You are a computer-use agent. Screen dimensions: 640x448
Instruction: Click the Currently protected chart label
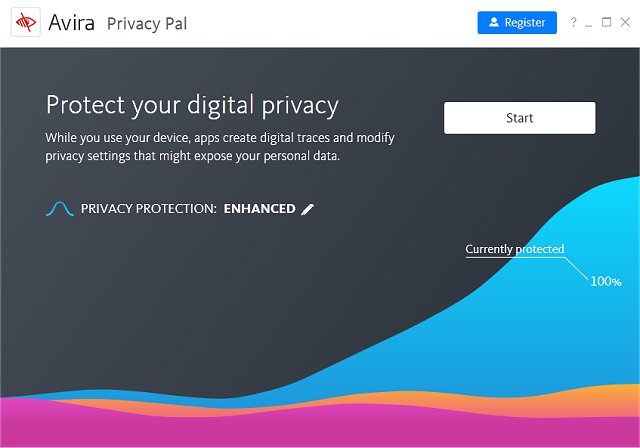point(514,249)
